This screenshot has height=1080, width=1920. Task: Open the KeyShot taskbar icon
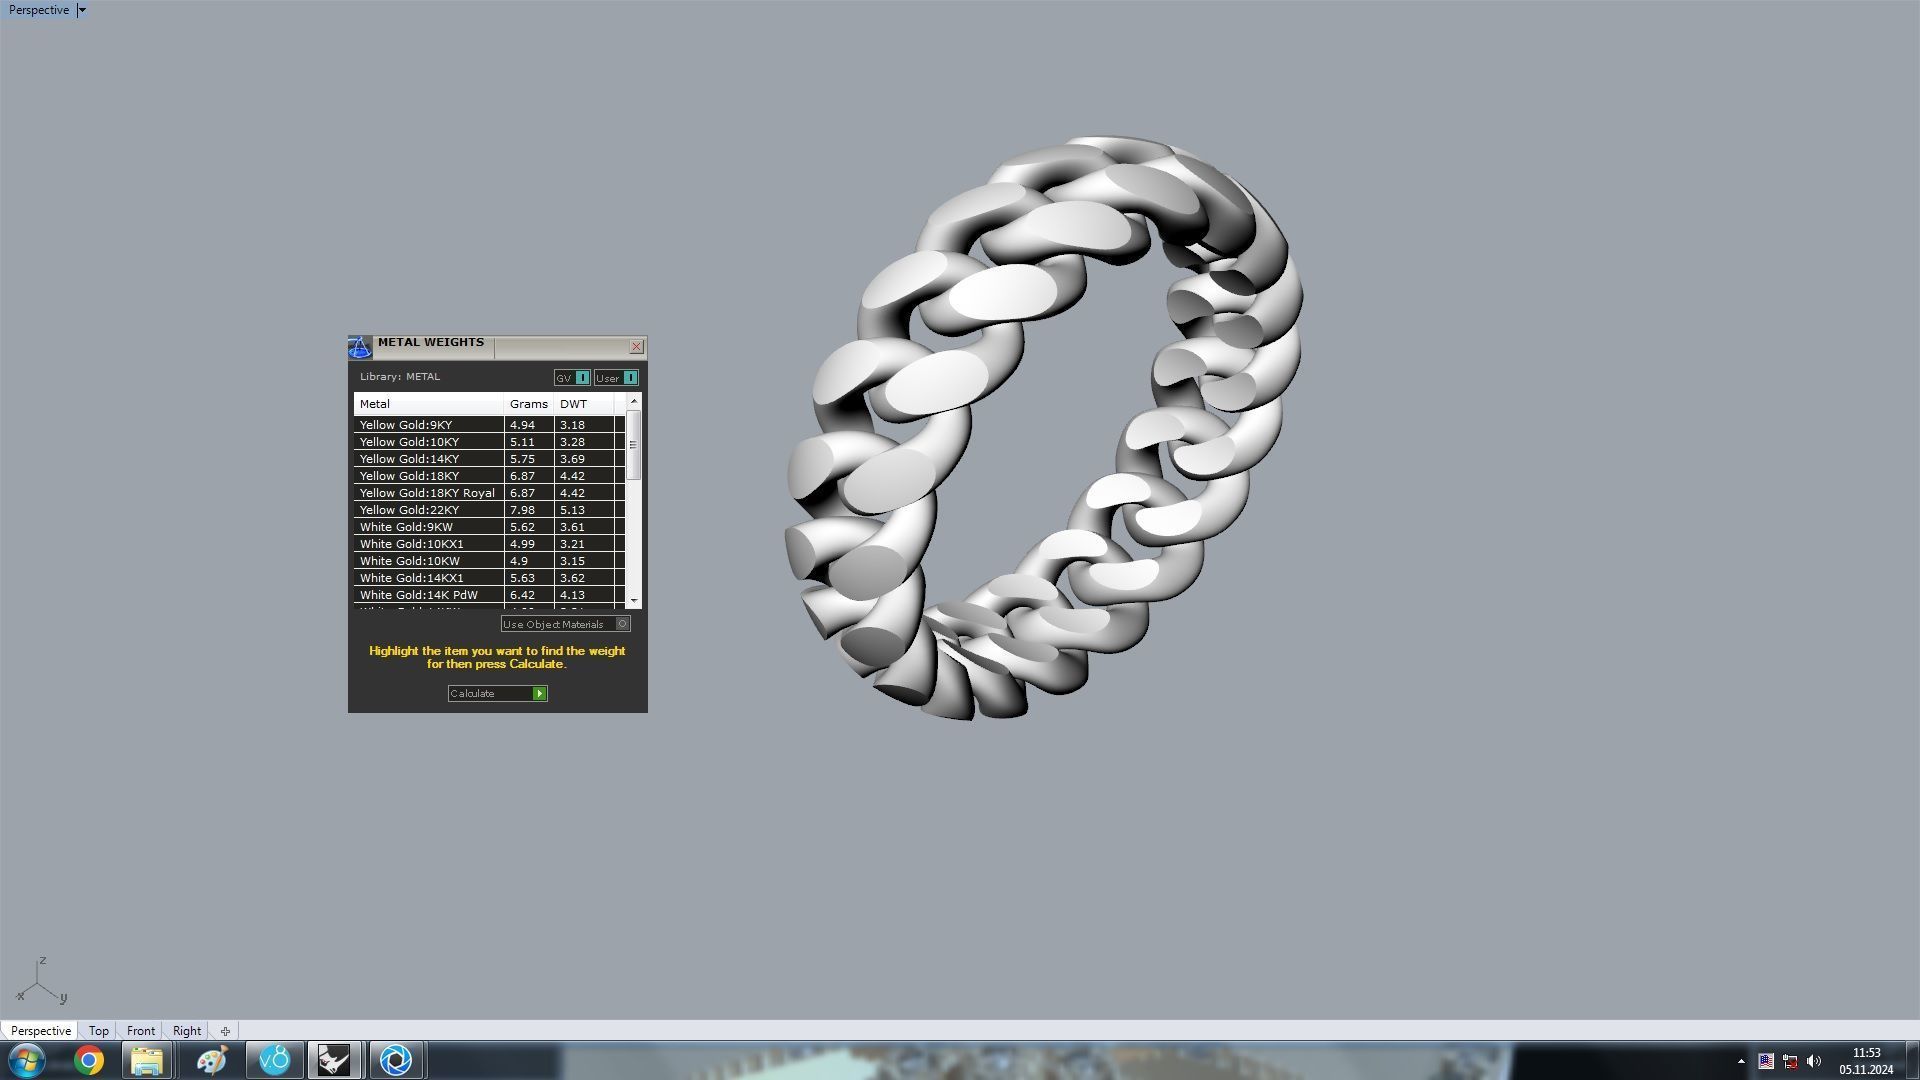pos(397,1060)
